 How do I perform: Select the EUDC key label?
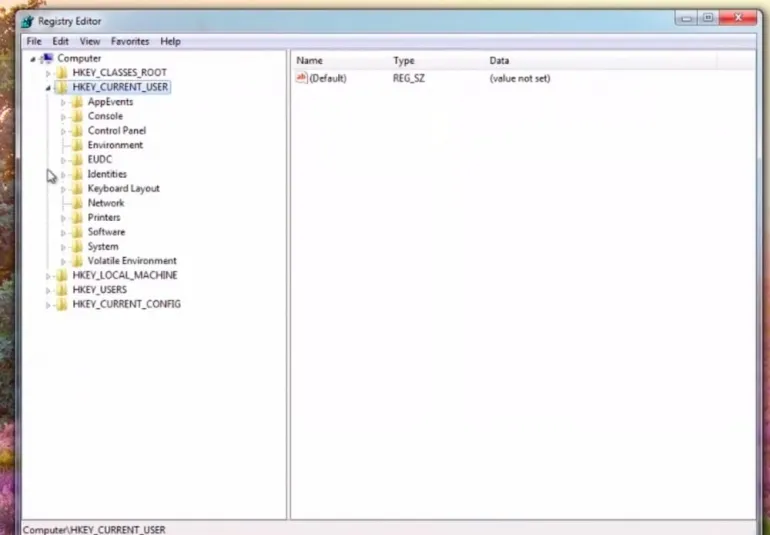pos(100,159)
